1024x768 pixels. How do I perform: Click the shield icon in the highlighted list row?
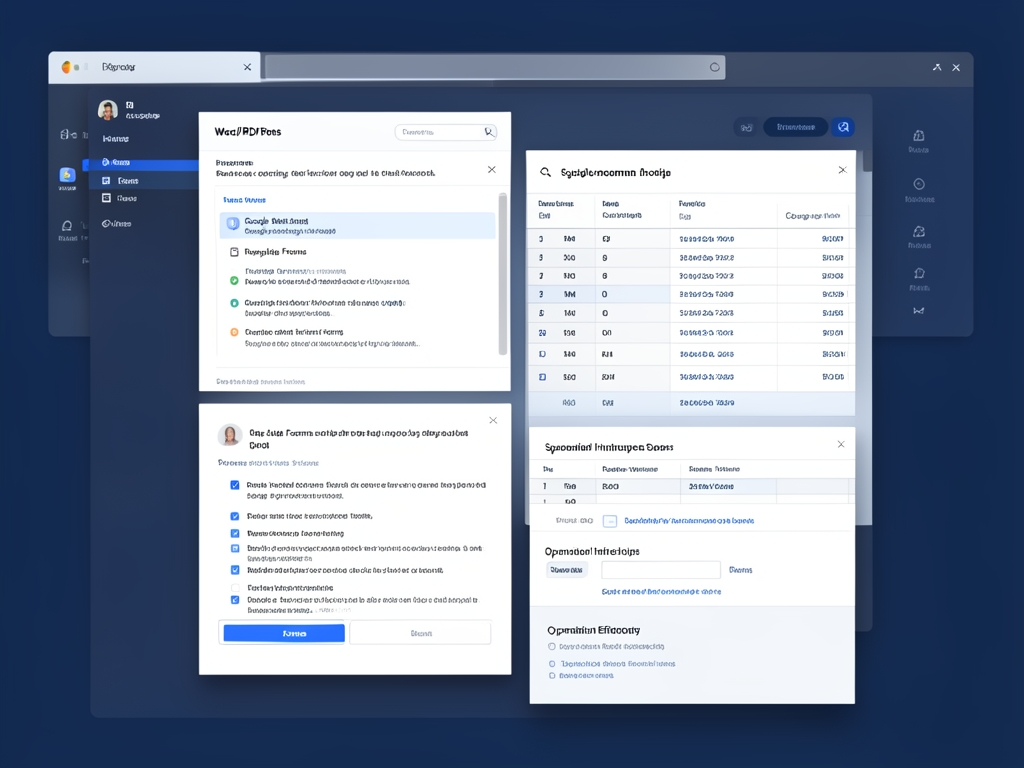point(233,225)
